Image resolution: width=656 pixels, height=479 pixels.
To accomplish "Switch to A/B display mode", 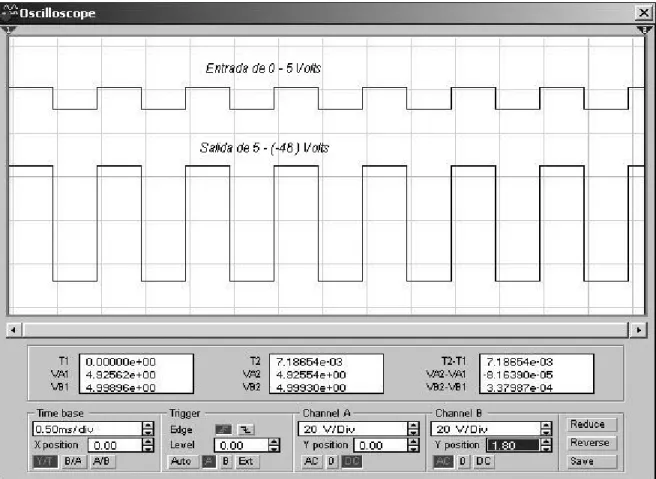I will (x=102, y=461).
